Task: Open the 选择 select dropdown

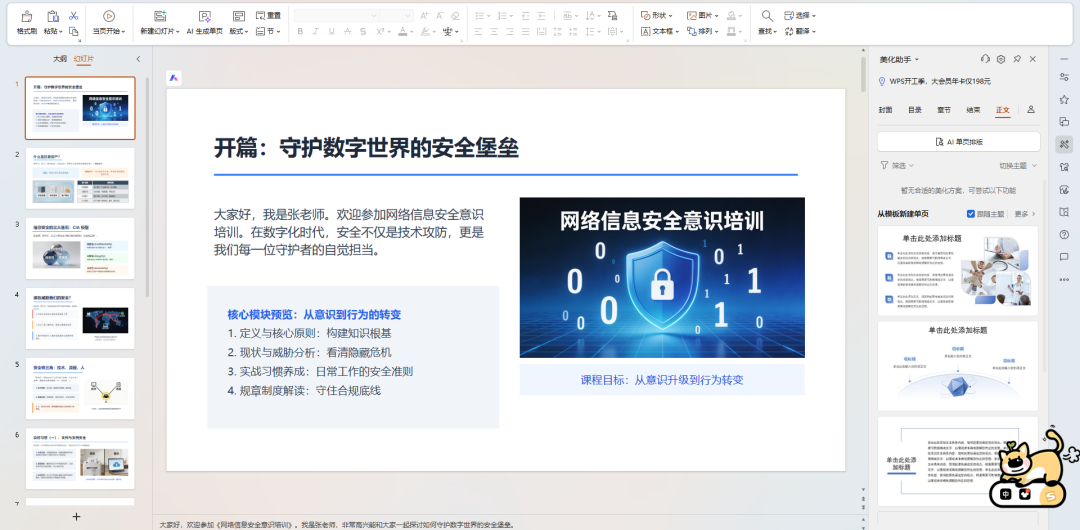Action: point(800,15)
